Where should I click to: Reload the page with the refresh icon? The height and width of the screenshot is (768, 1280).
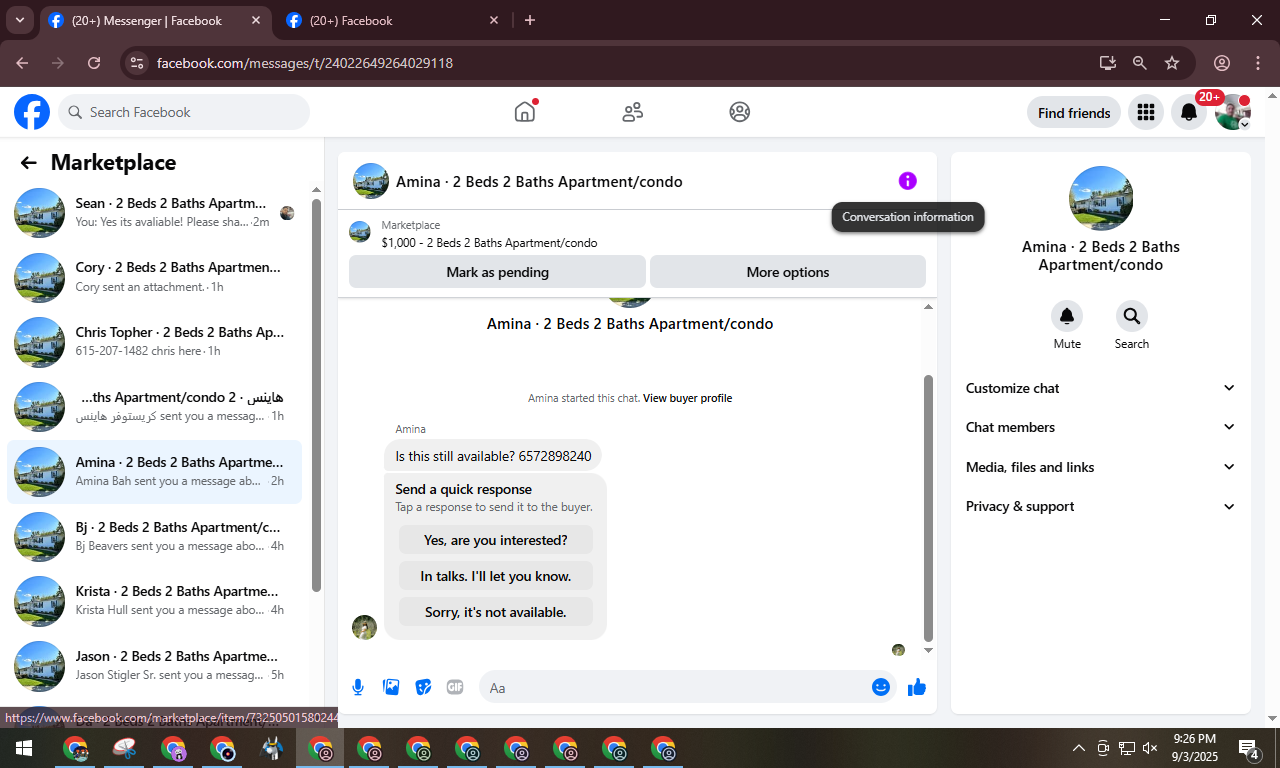[94, 63]
